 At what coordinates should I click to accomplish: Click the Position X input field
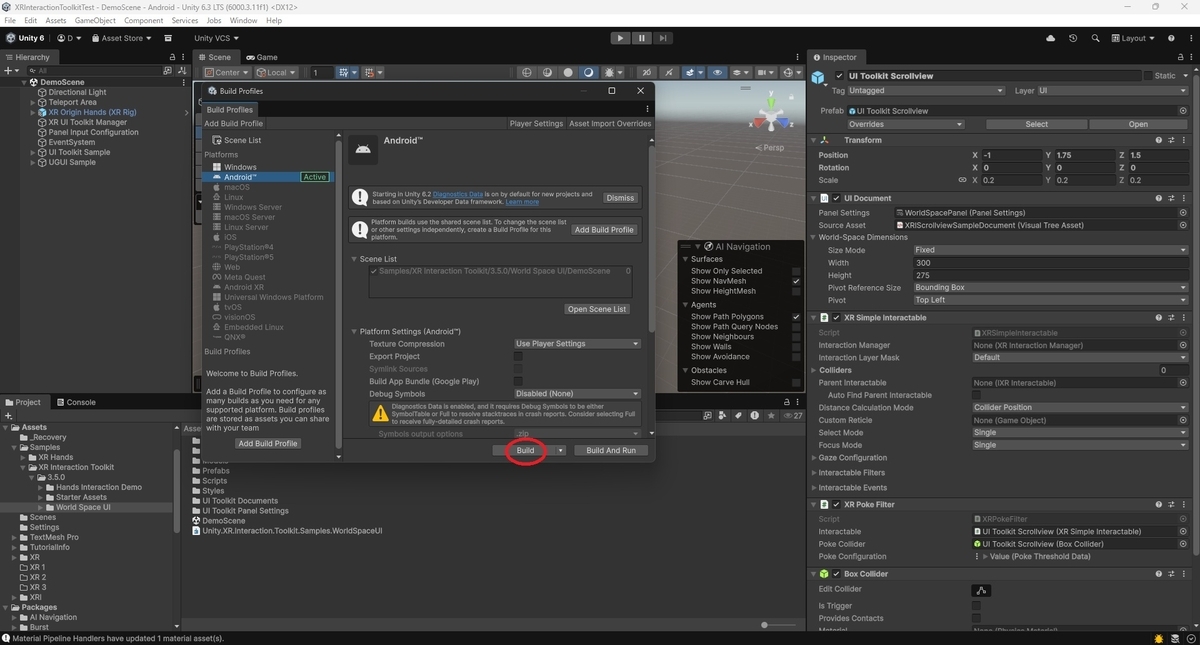[x=1011, y=155]
